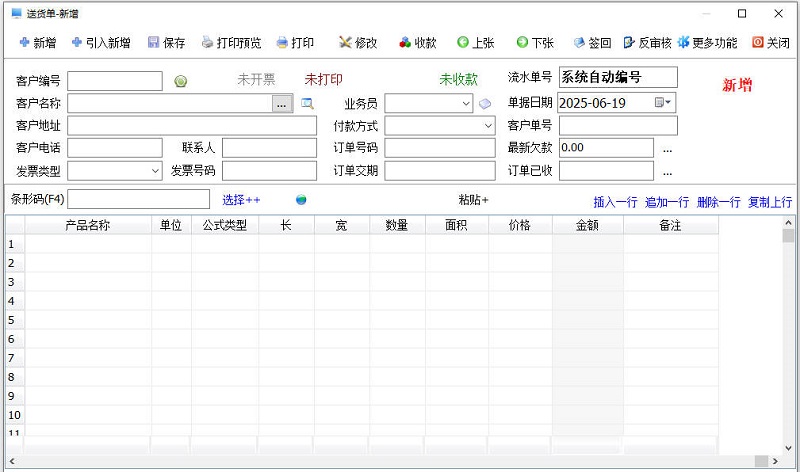800x472 pixels.
Task: Click the 产品名称 column header
Action: coord(88,225)
